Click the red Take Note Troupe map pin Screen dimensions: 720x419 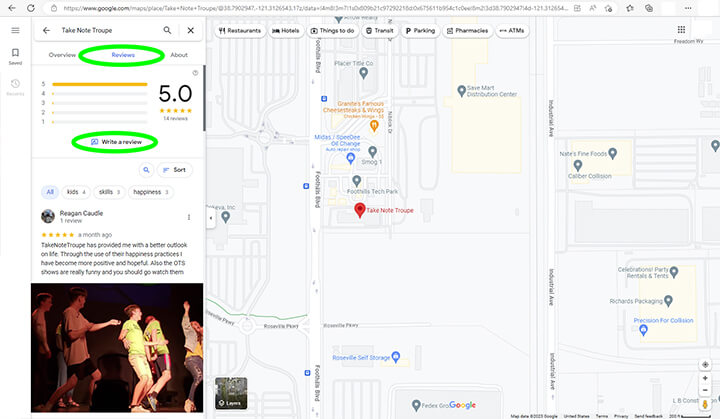pos(360,210)
